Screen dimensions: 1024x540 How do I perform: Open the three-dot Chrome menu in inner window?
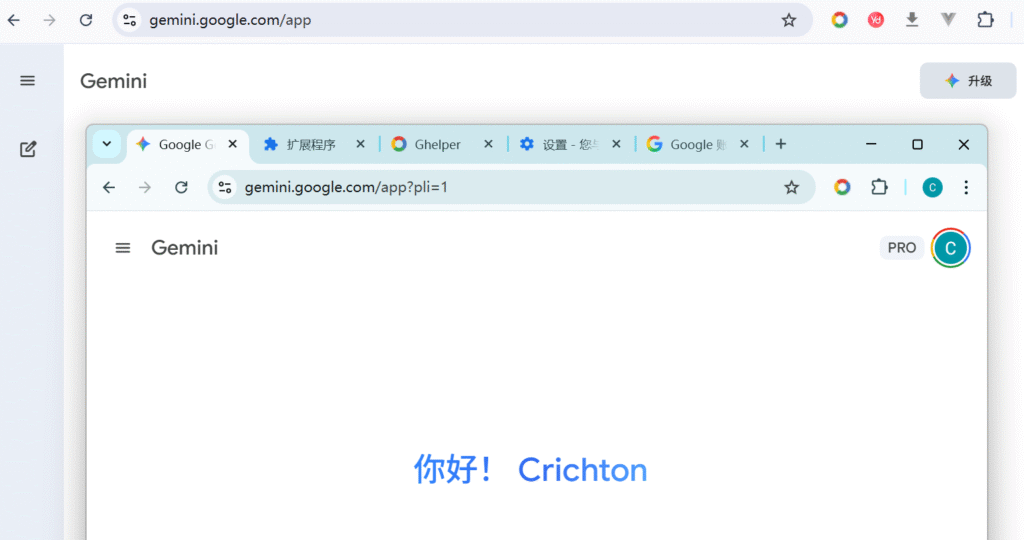pyautogui.click(x=966, y=187)
